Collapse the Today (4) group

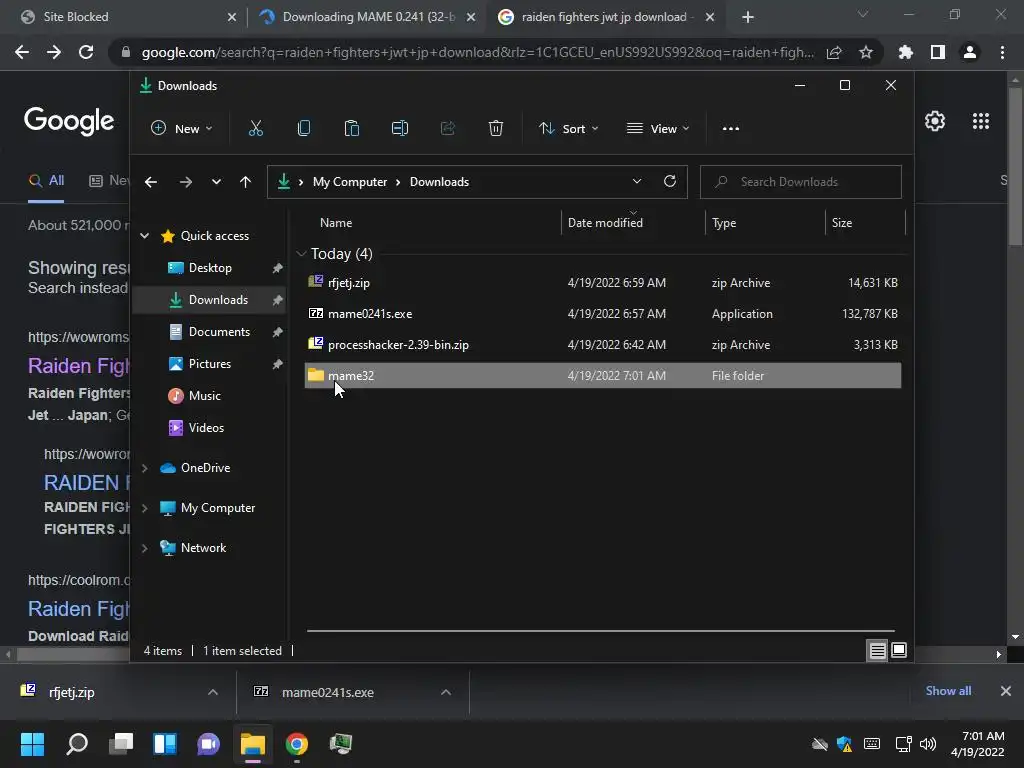(x=301, y=253)
